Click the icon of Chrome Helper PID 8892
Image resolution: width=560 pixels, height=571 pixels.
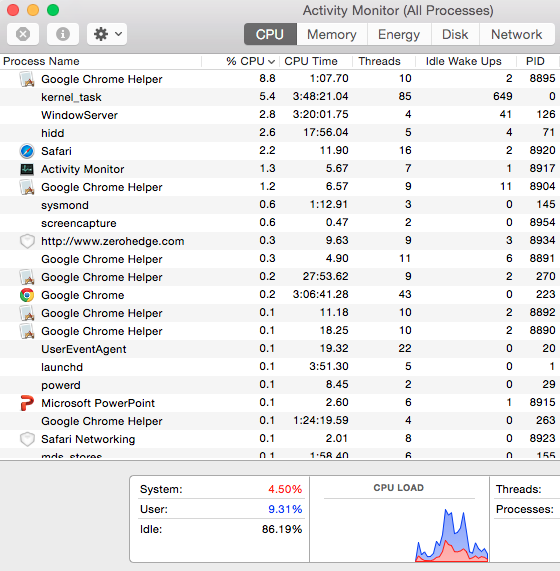click(27, 313)
